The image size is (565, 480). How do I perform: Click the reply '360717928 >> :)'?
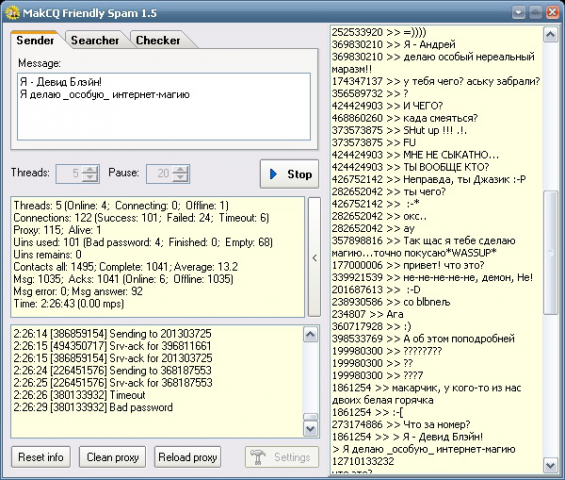[371, 326]
